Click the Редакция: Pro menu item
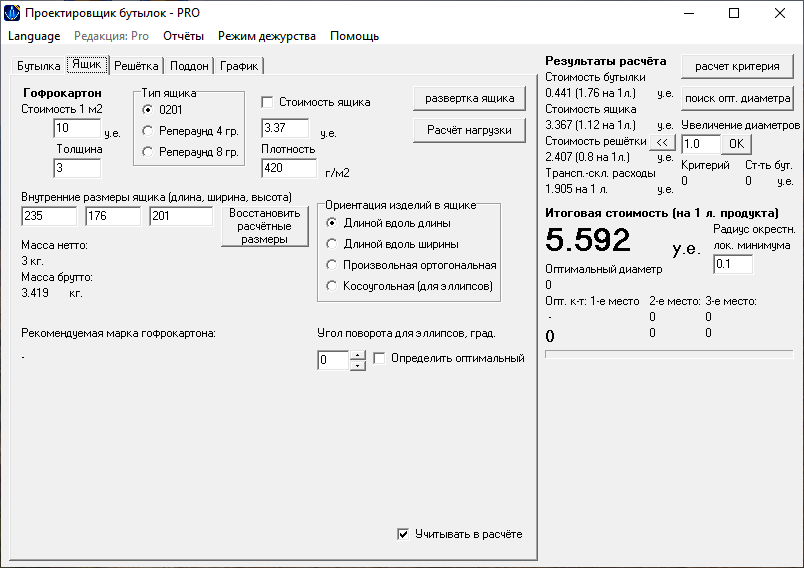This screenshot has height=568, width=804. 111,36
